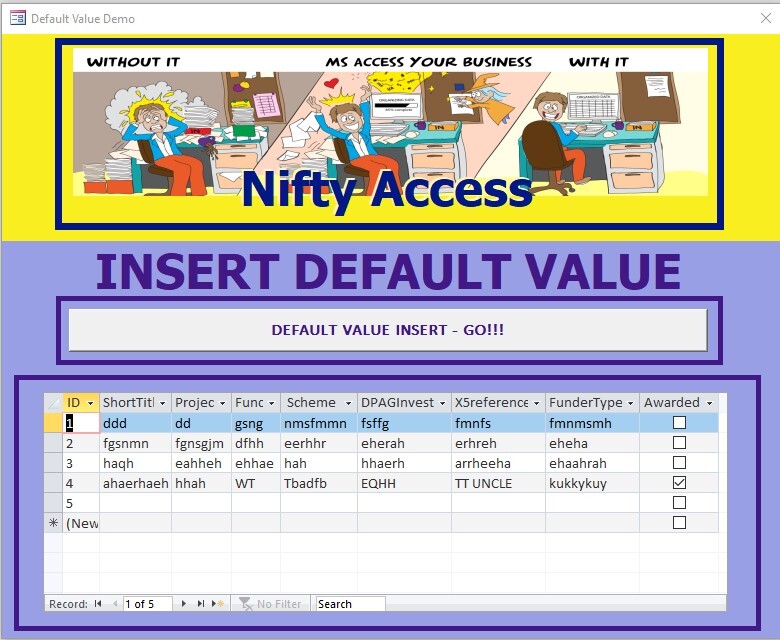
Task: Select the row selector for record 3
Action: pyautogui.click(x=53, y=462)
